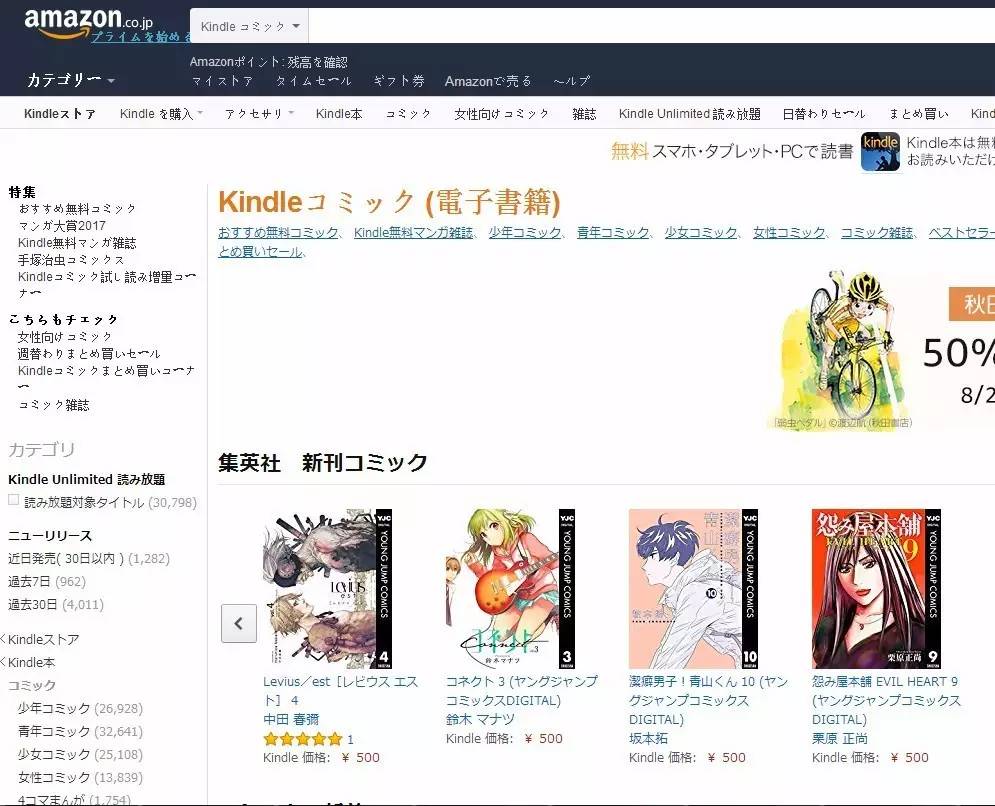Open the コネクト 3 cover thumbnail
The height and width of the screenshot is (806, 995).
click(510, 588)
